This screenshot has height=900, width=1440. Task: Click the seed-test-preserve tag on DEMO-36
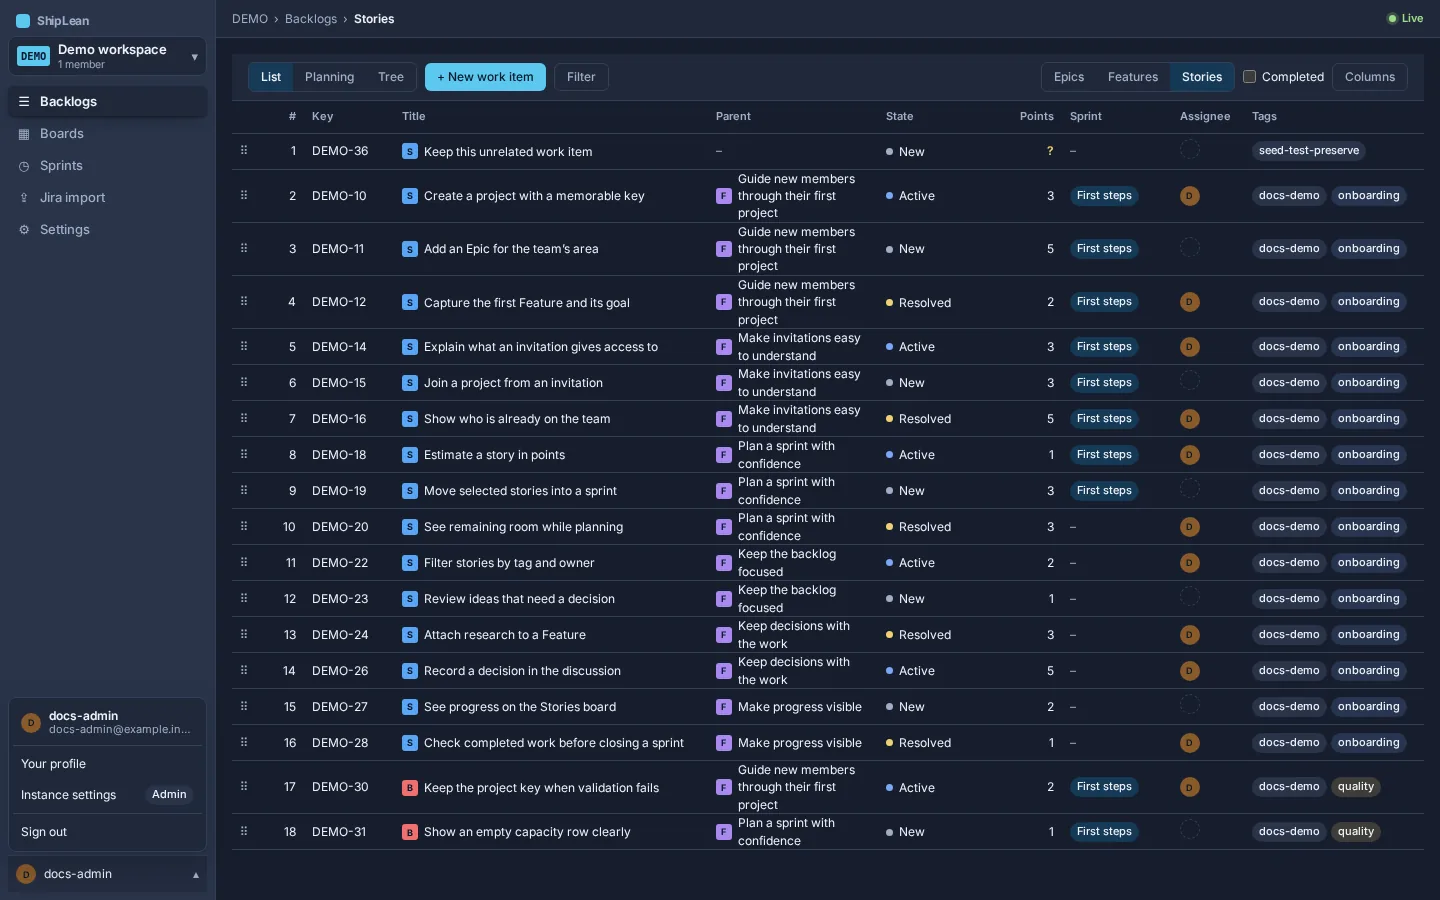click(1309, 151)
